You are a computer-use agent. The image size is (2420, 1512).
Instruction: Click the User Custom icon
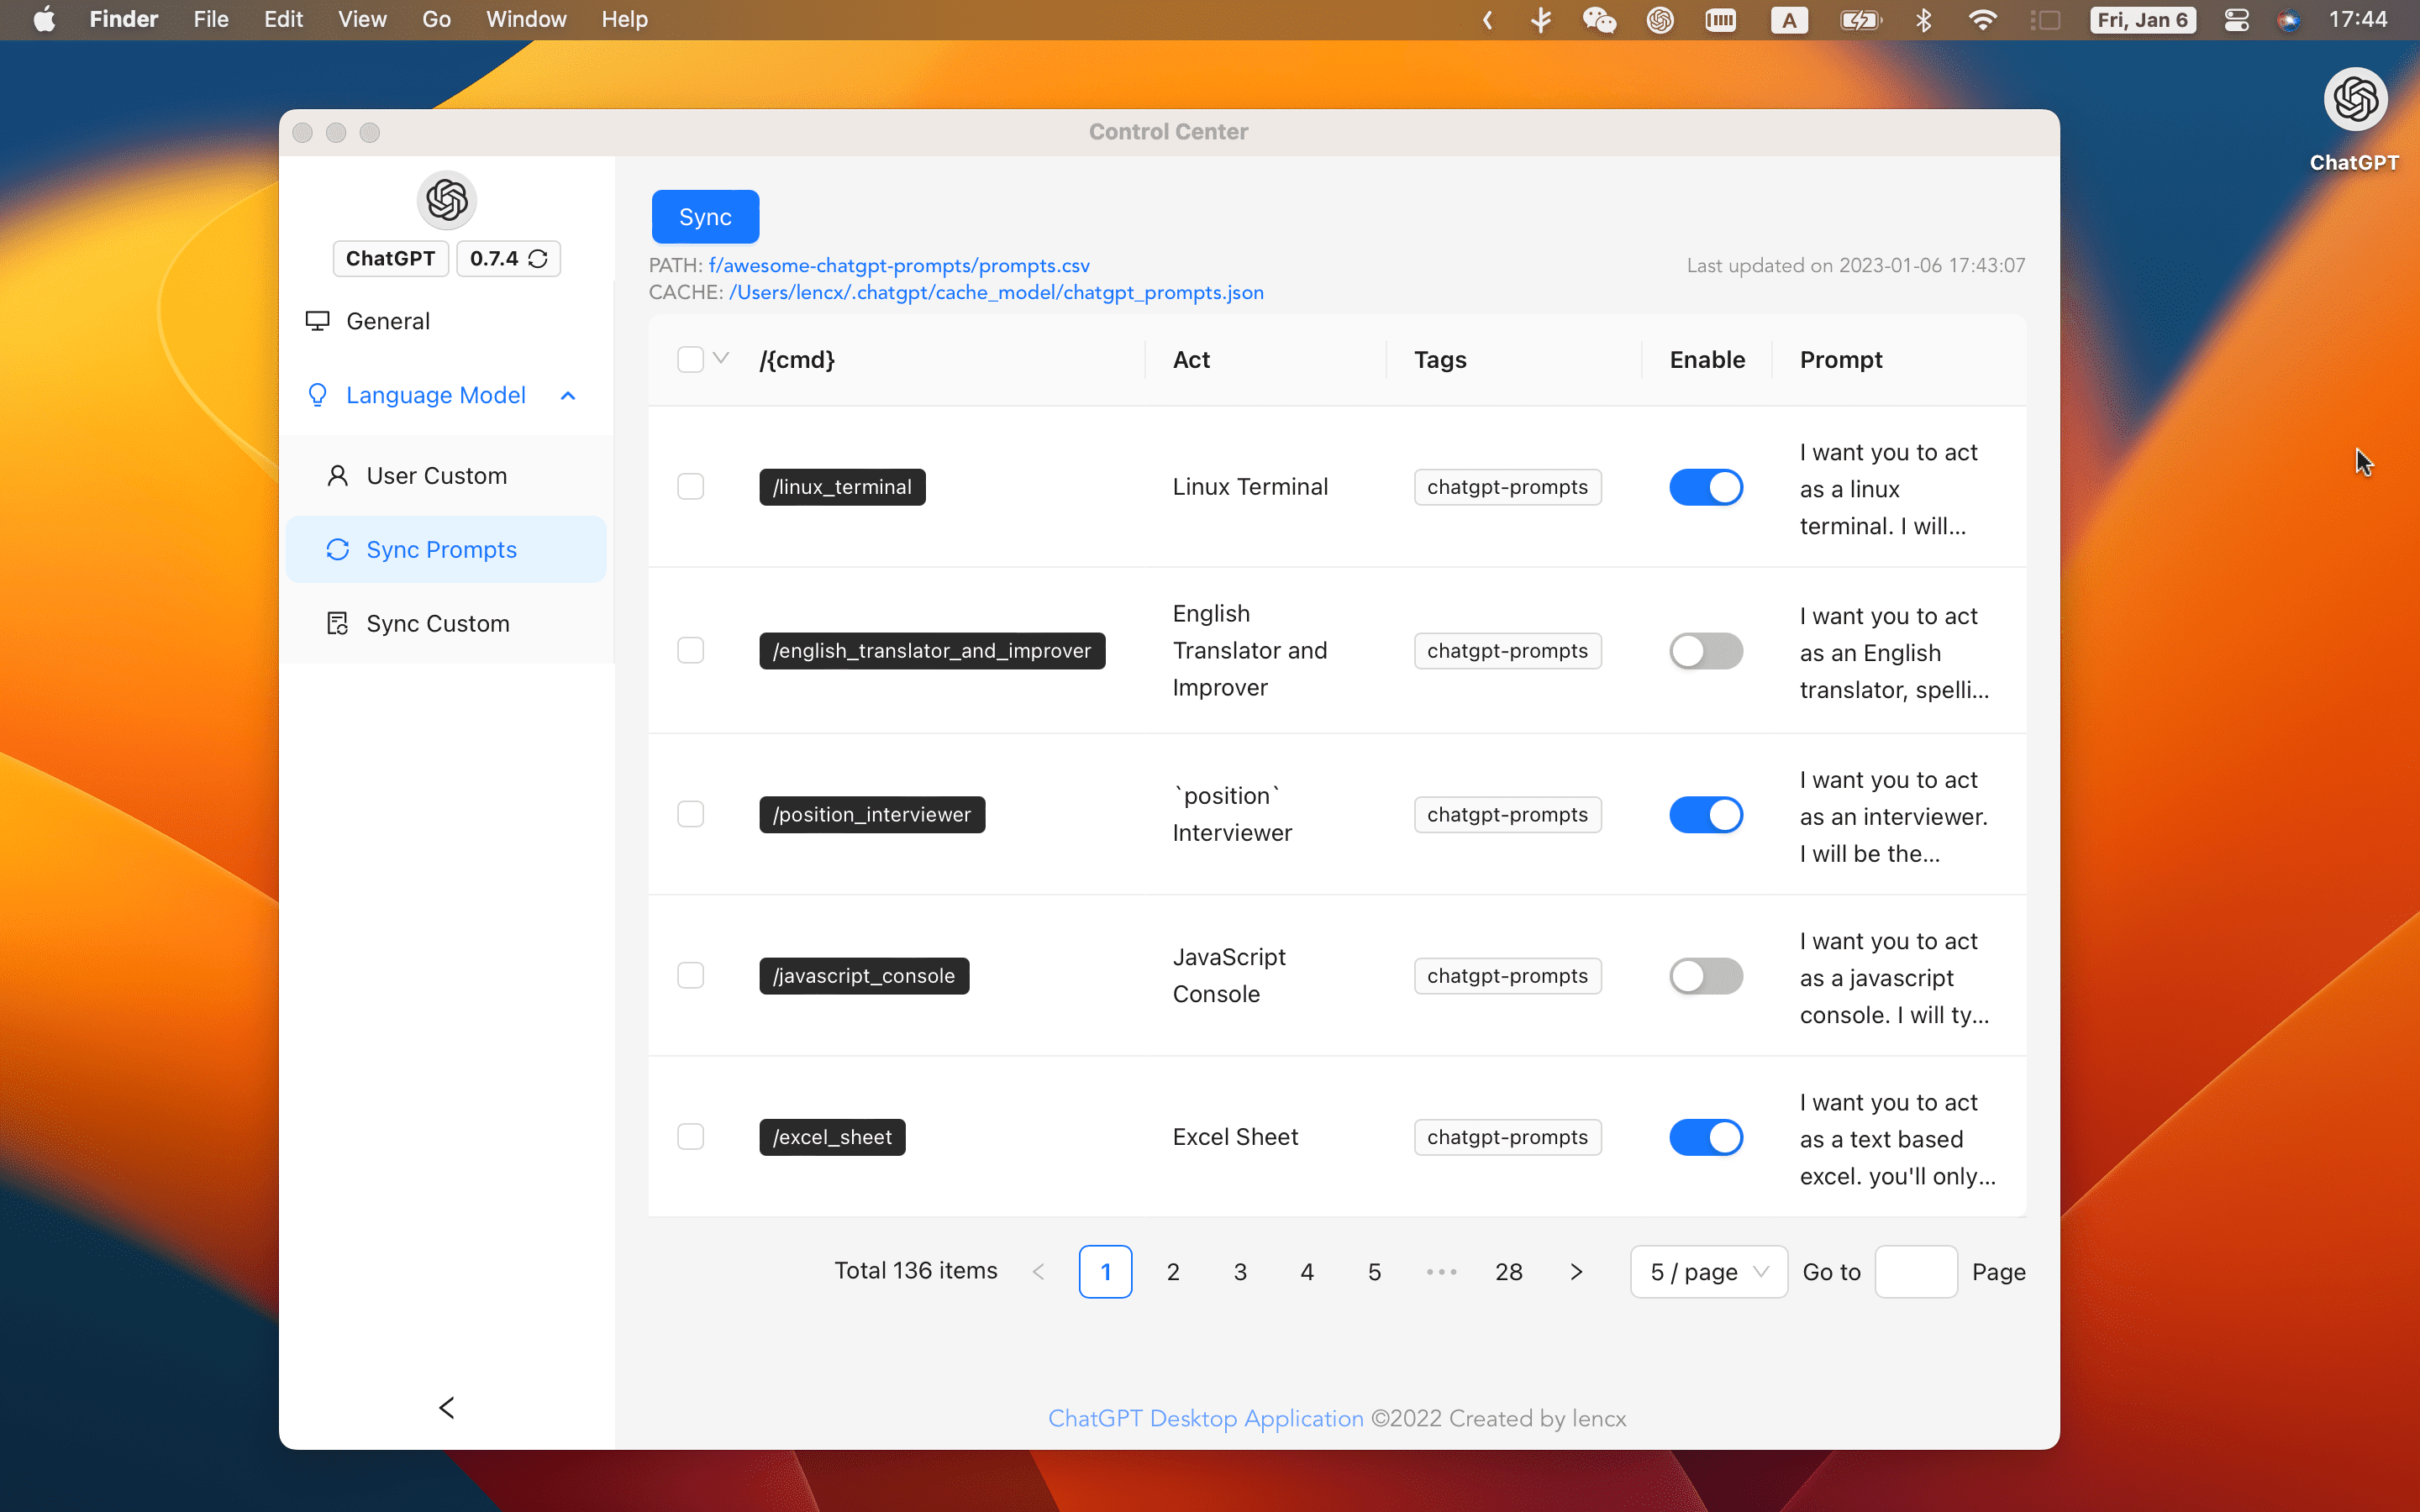(x=336, y=474)
